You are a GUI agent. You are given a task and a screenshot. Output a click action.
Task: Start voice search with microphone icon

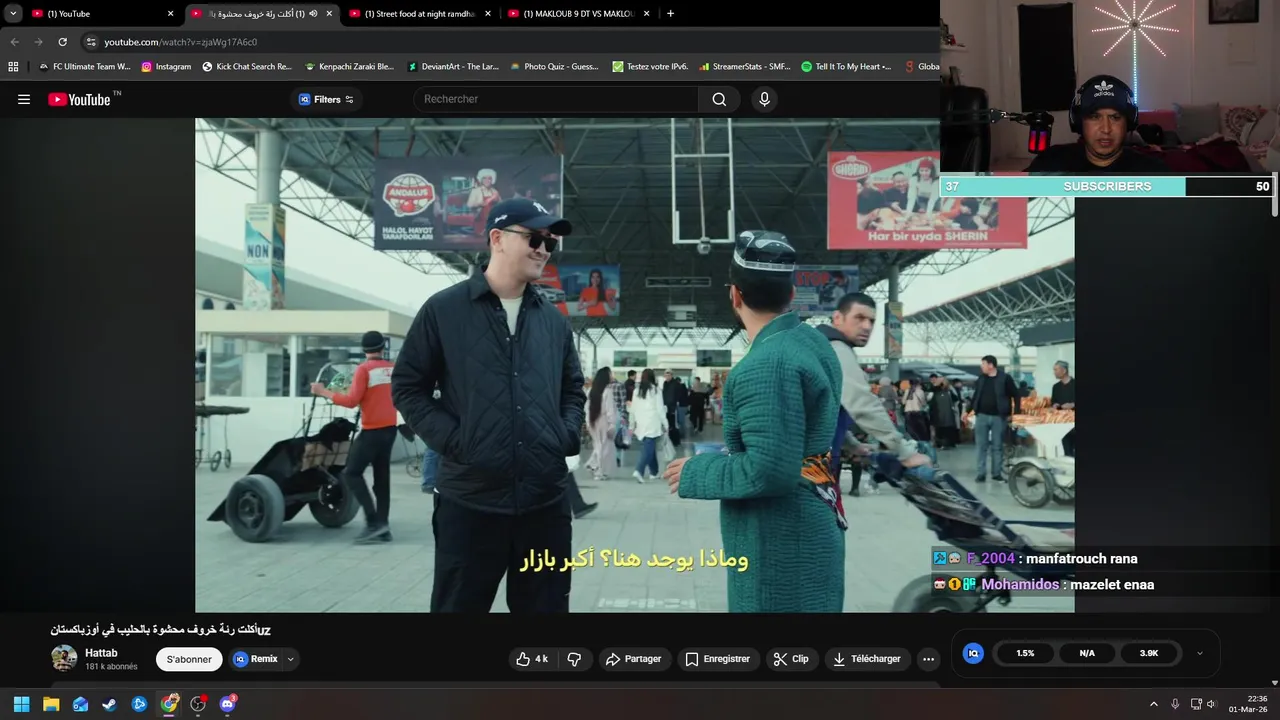point(764,99)
